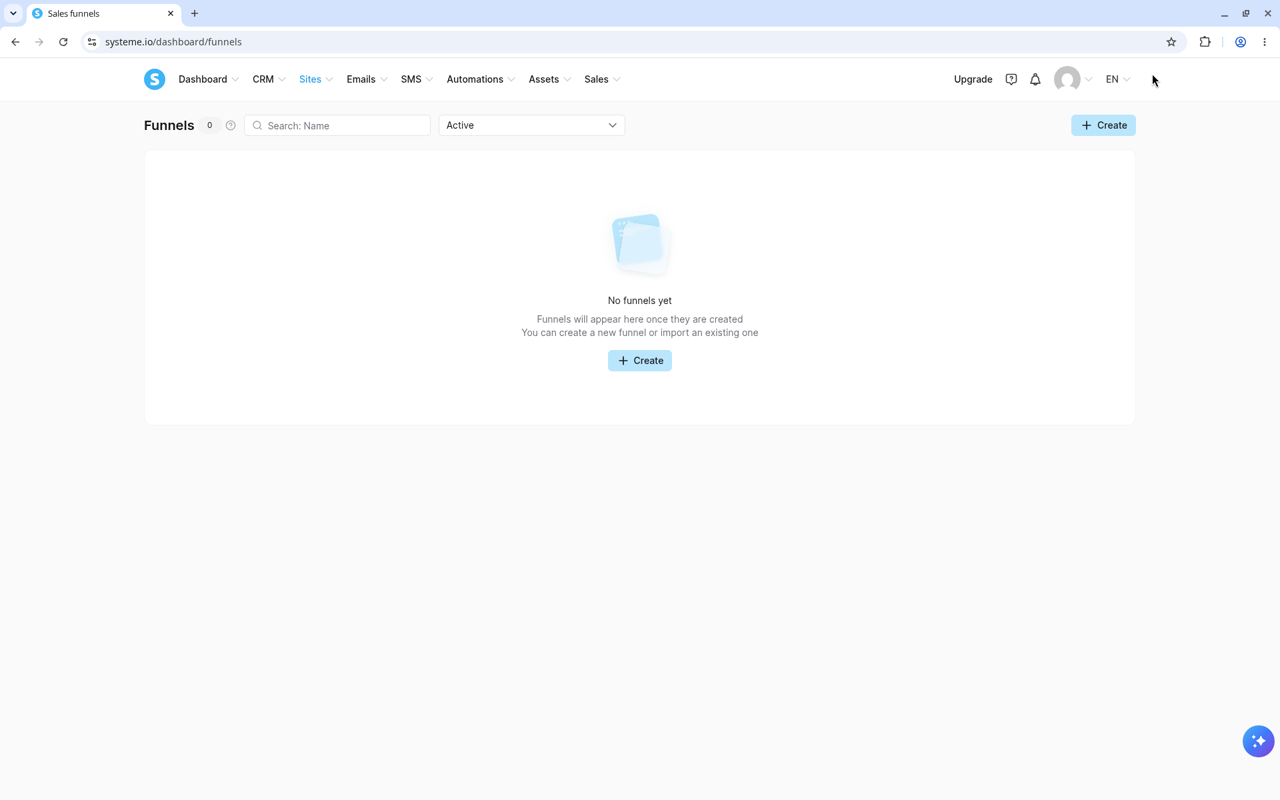Click the browser address bar URL

173,42
